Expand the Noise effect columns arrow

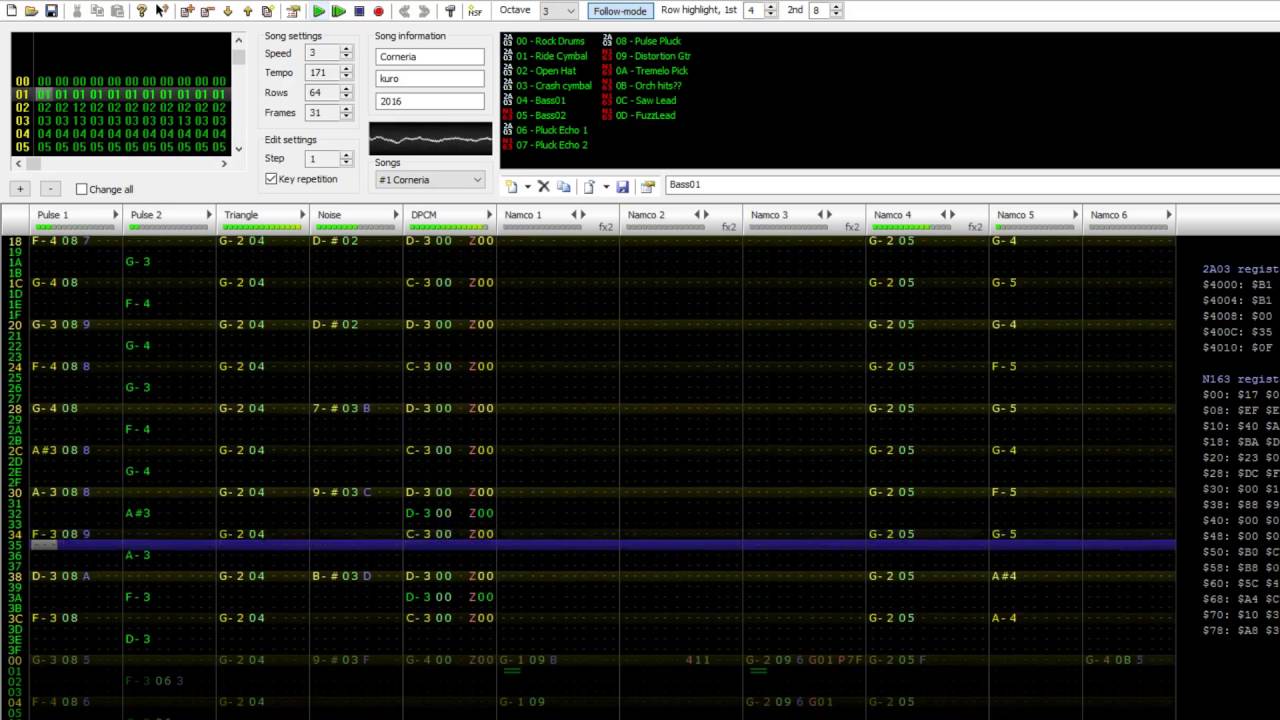point(397,215)
